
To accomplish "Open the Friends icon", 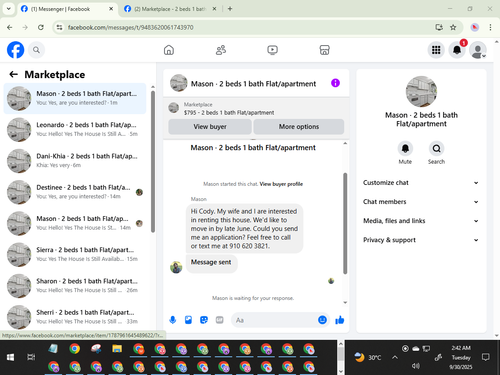I will pyautogui.click(x=221, y=50).
